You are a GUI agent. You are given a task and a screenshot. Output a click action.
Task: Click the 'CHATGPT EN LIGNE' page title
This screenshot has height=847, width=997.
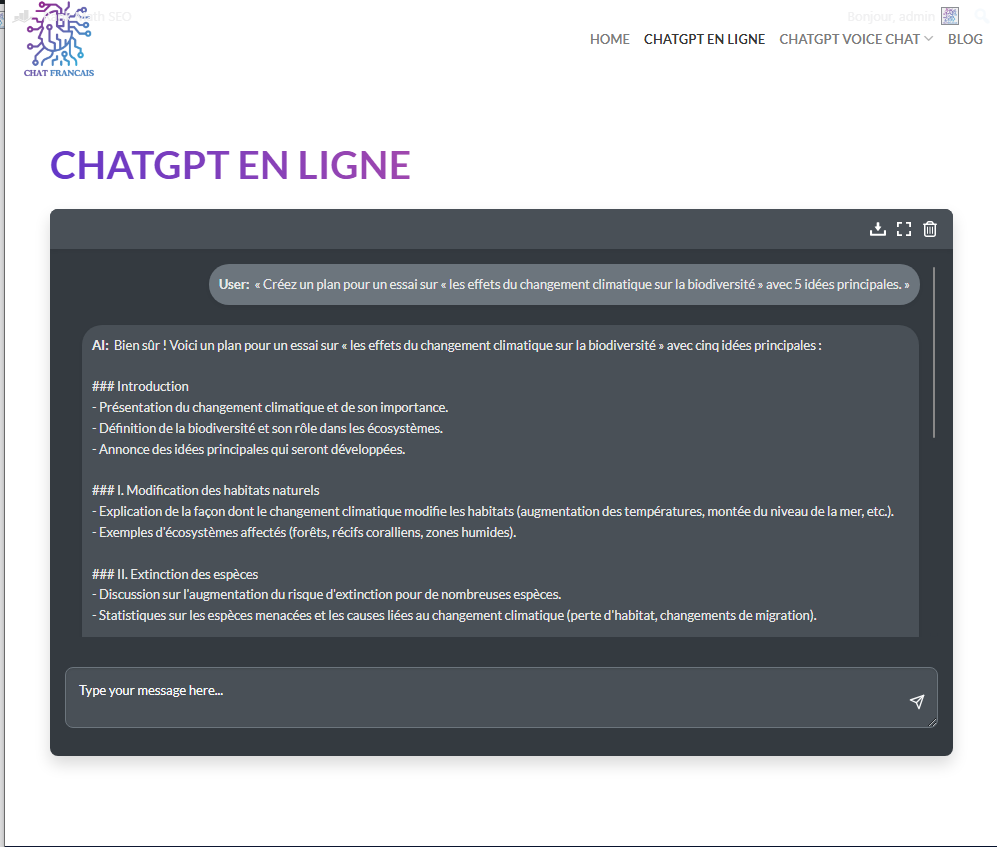tap(230, 165)
